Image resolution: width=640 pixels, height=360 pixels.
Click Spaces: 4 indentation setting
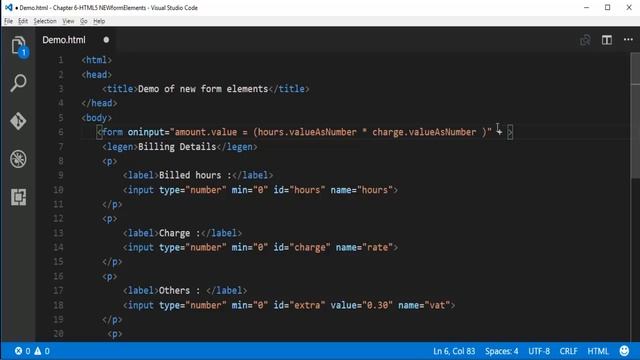point(502,351)
